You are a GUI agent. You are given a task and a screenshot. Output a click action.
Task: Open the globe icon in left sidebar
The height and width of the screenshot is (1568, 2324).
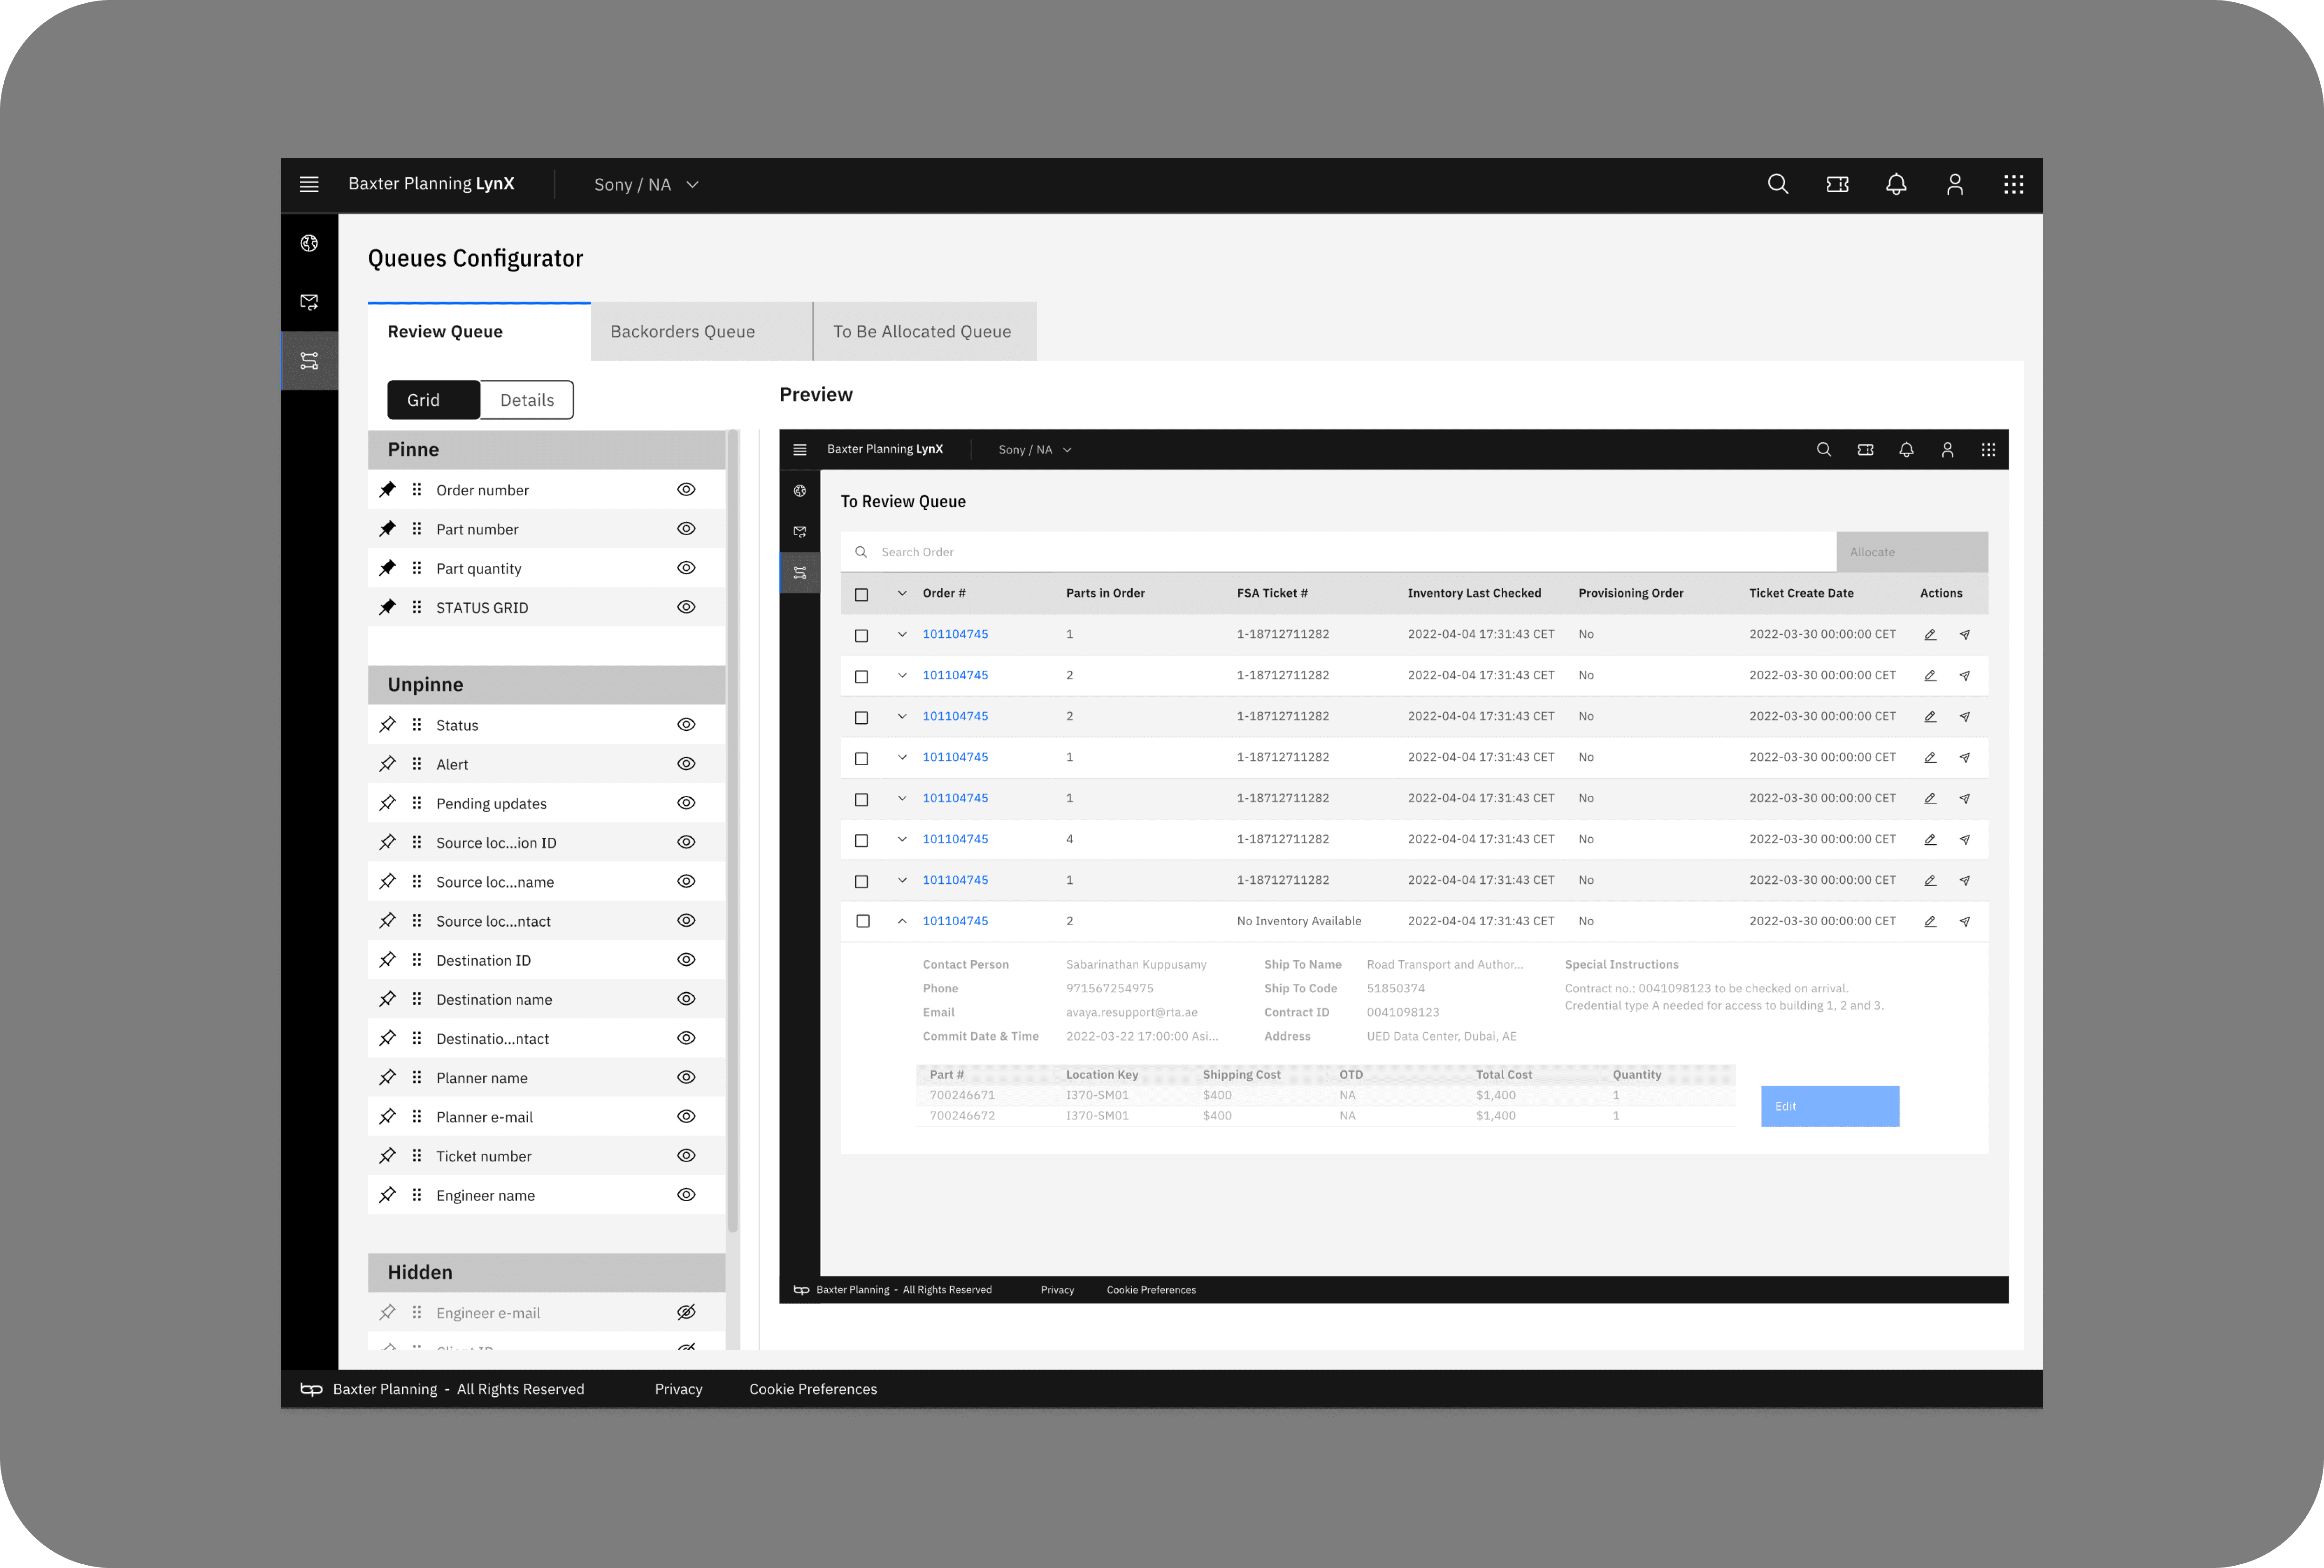[x=309, y=243]
